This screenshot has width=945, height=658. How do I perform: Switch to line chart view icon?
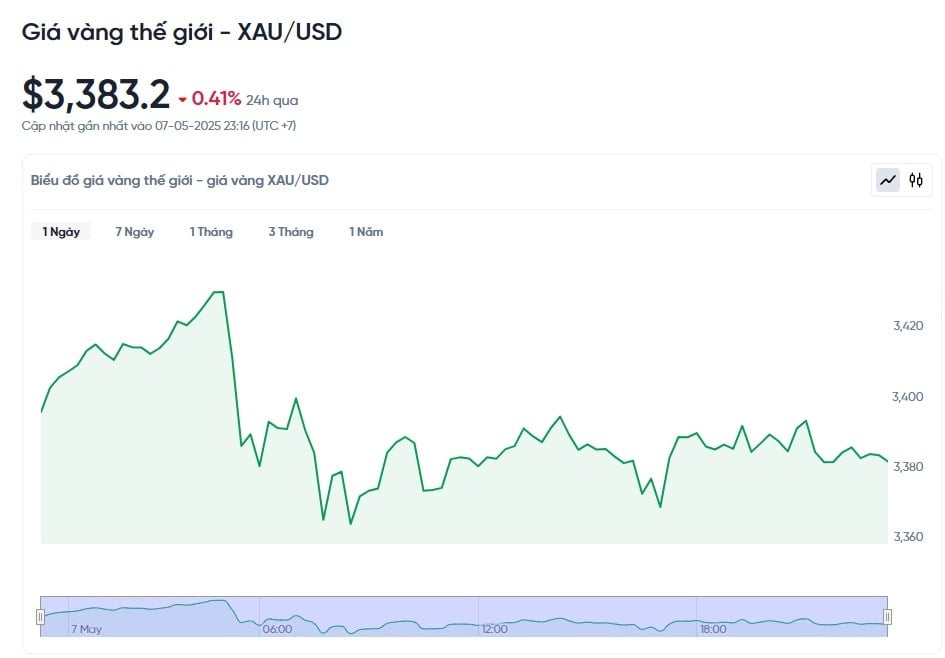coord(888,180)
